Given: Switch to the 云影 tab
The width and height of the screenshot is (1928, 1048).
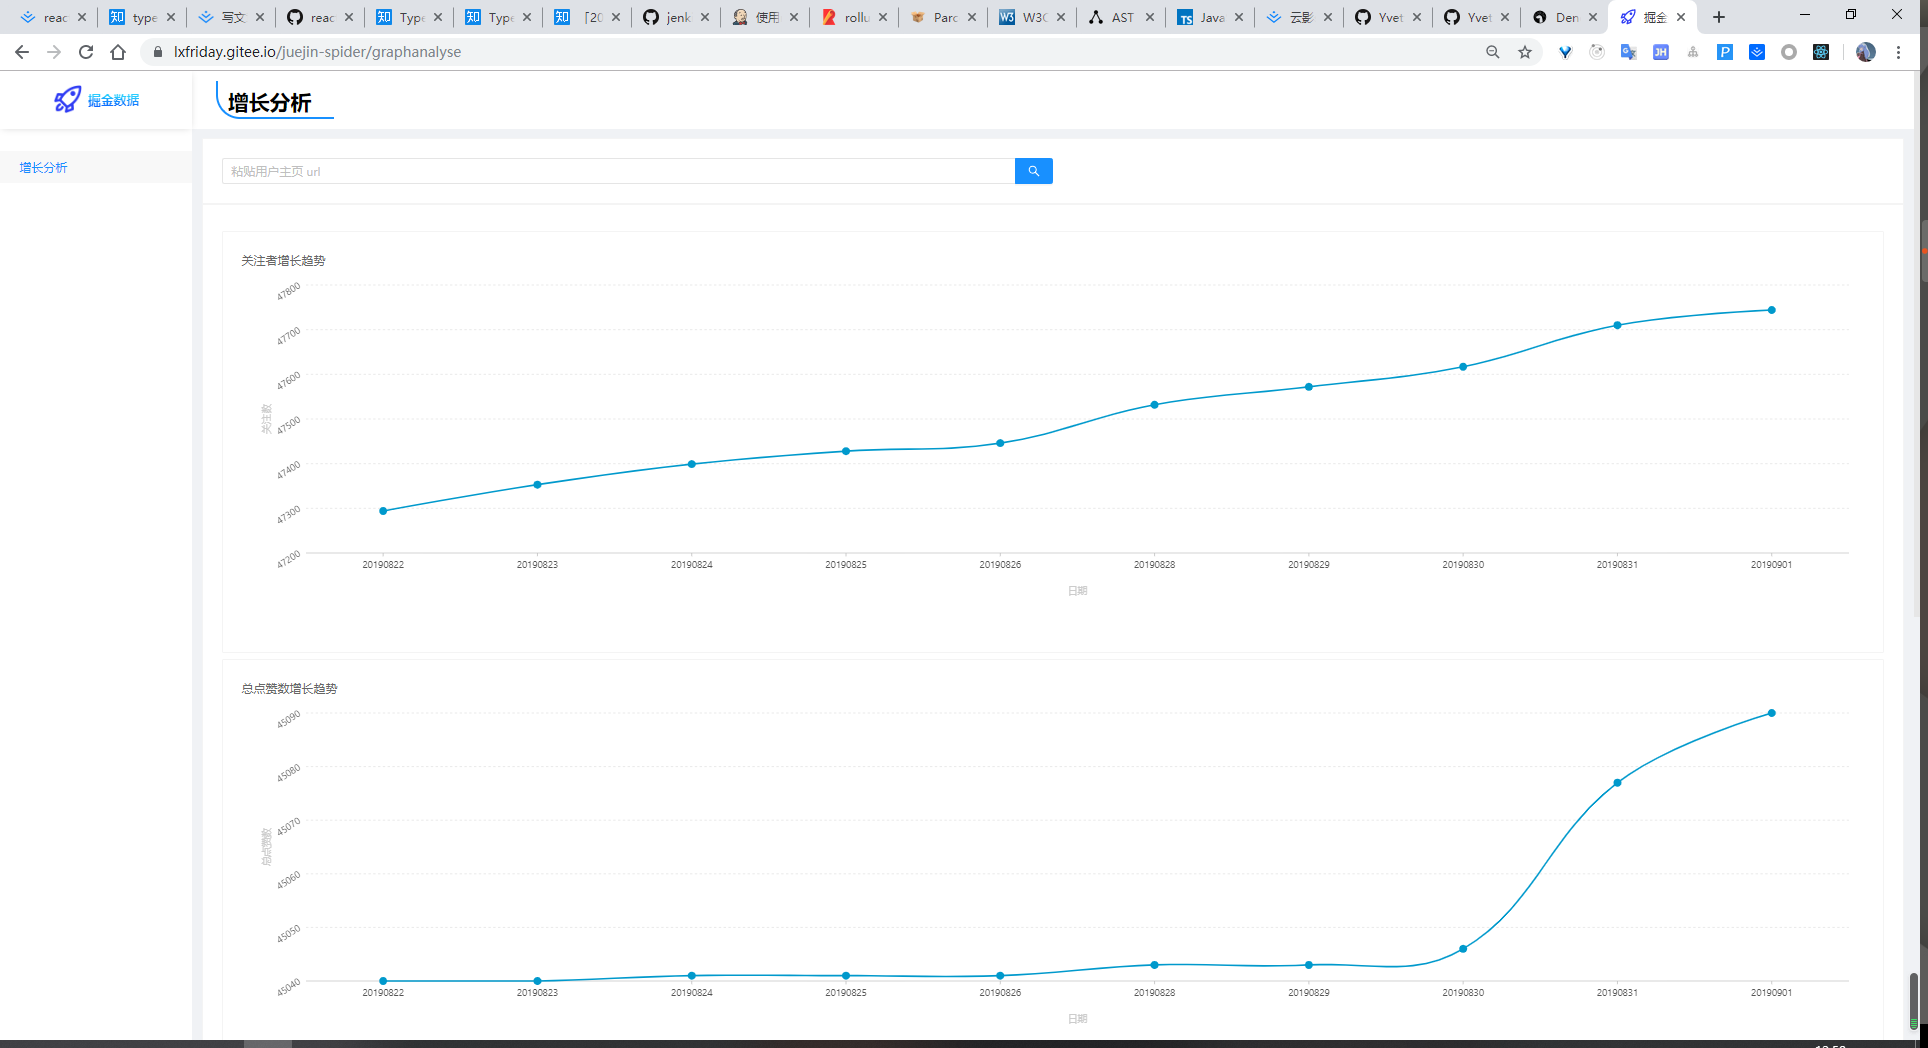Looking at the screenshot, I should pyautogui.click(x=1299, y=17).
